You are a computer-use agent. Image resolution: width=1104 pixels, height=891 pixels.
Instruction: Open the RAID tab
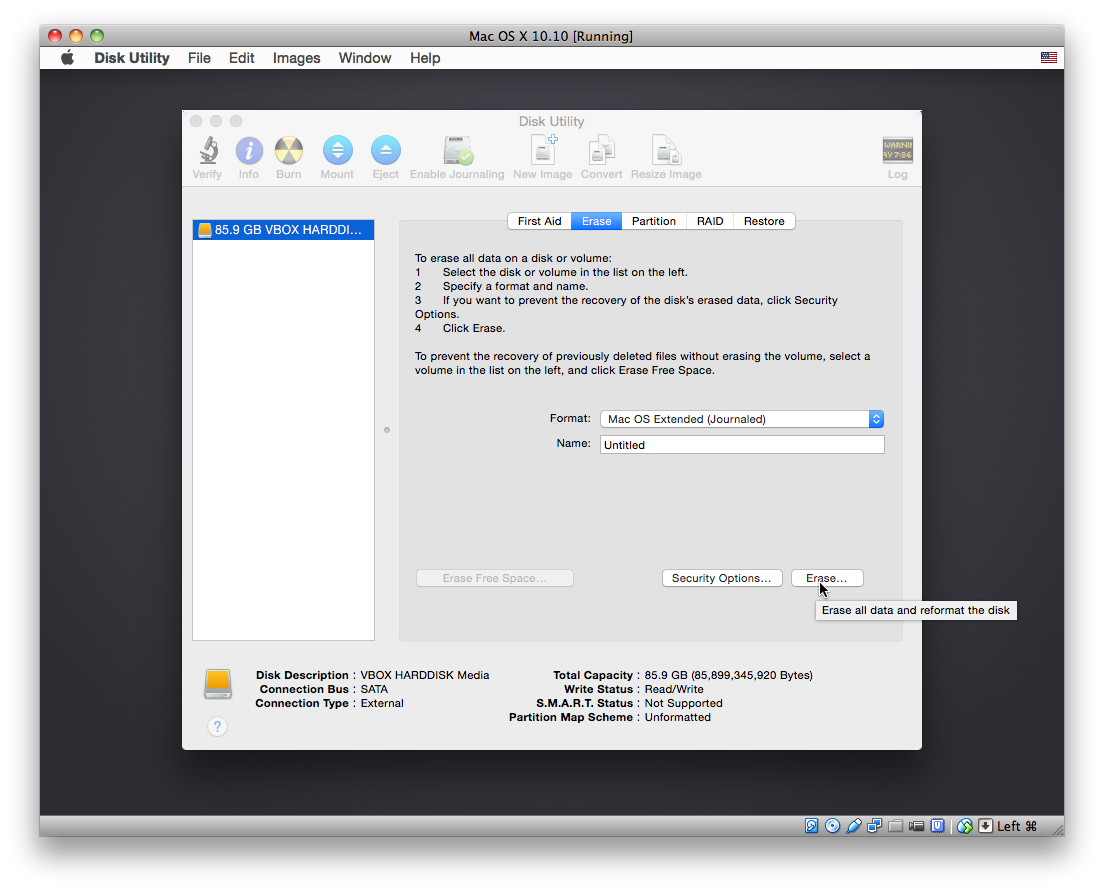[710, 221]
